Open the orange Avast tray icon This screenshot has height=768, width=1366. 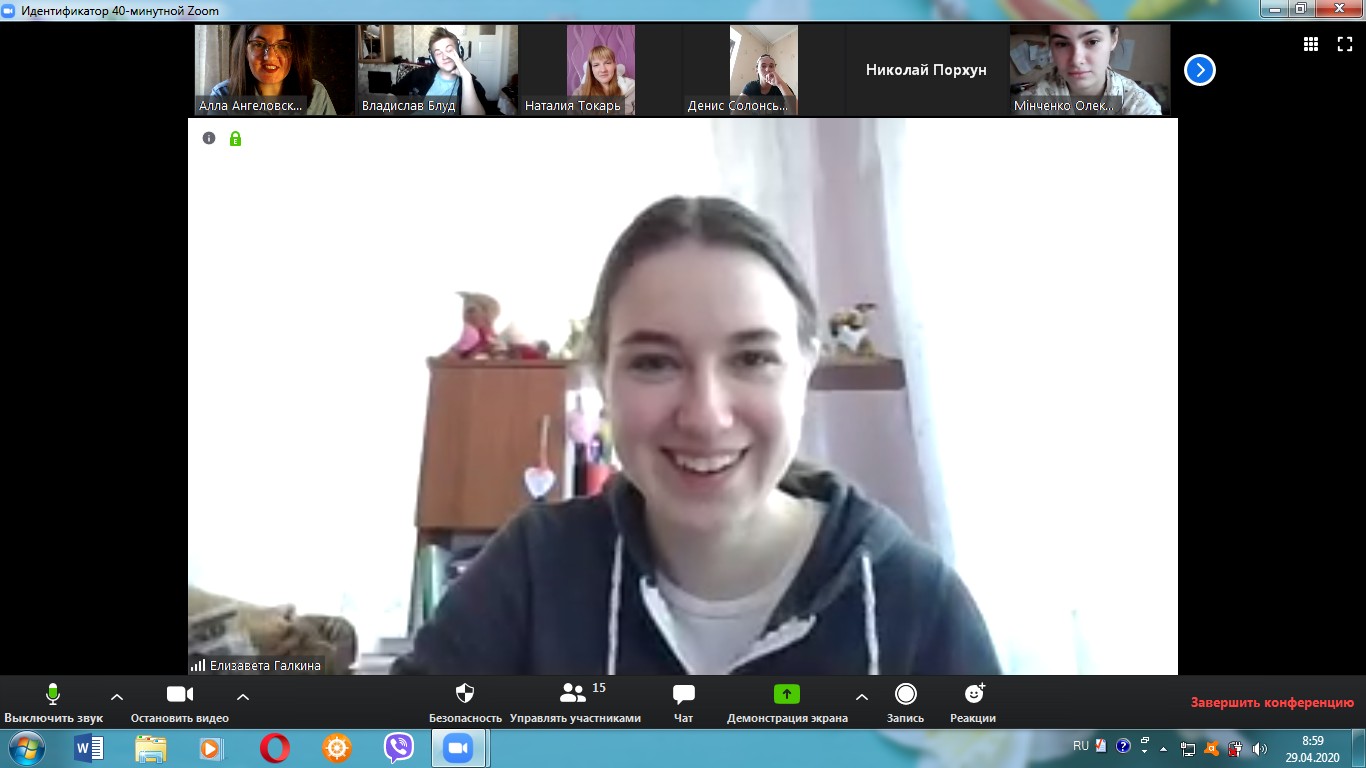click(1212, 748)
